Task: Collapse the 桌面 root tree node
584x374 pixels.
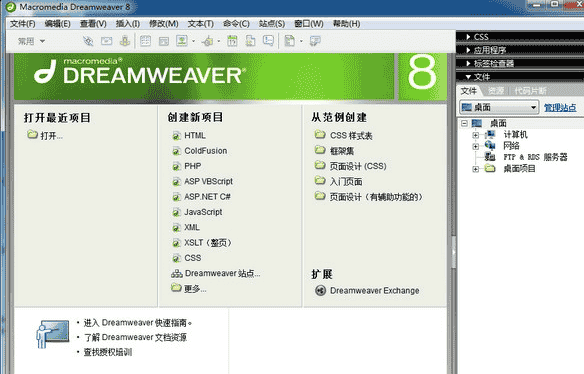Action: pos(464,123)
